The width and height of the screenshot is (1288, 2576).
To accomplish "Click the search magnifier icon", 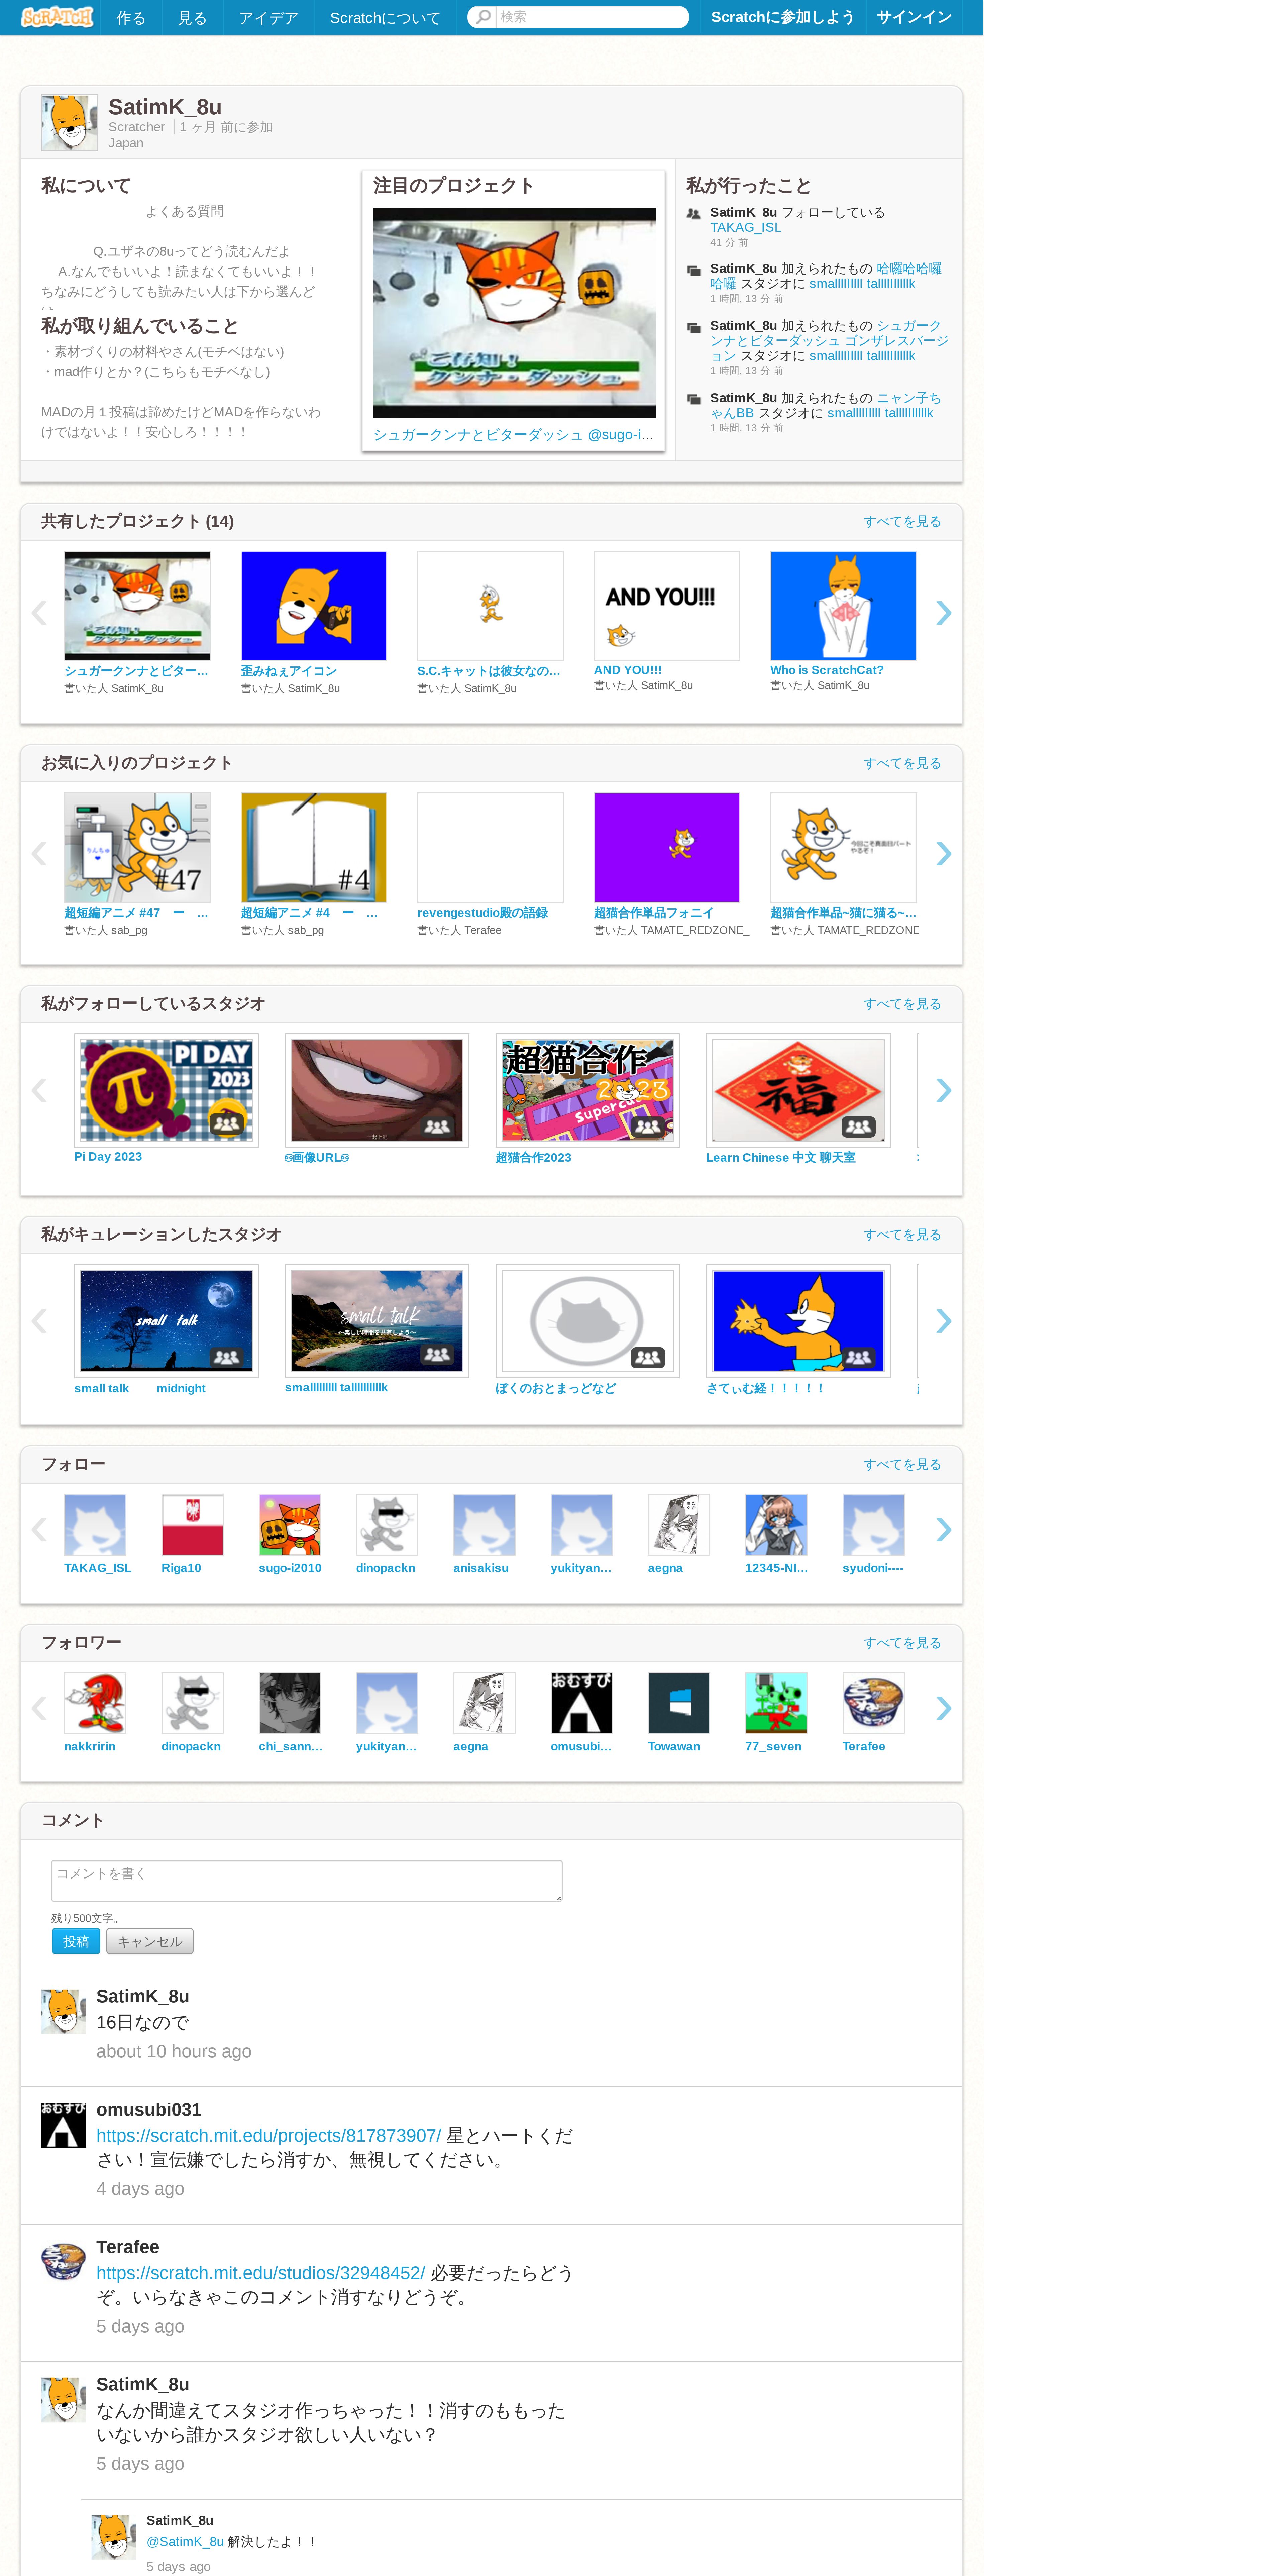I will pos(483,17).
